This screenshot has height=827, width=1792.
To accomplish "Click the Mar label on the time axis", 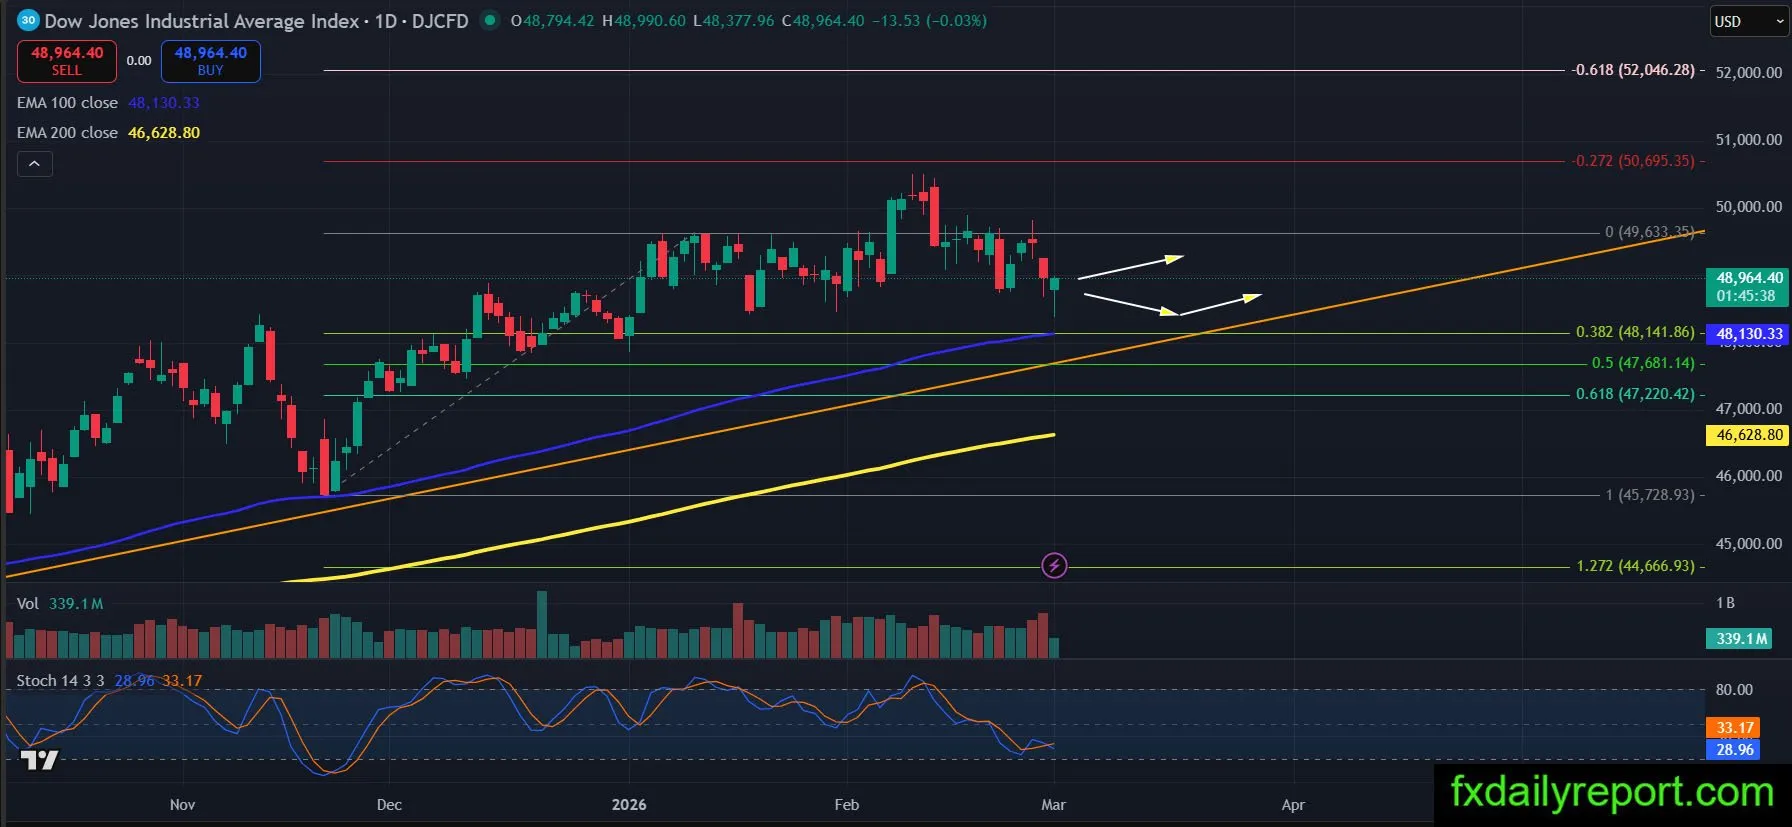I will tap(1053, 805).
